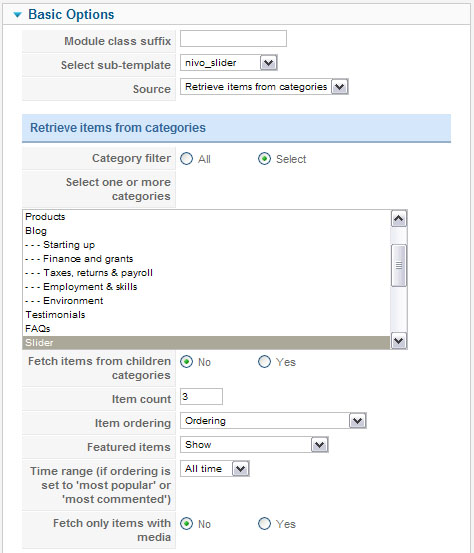Open the Item ordering dropdown

pos(273,421)
